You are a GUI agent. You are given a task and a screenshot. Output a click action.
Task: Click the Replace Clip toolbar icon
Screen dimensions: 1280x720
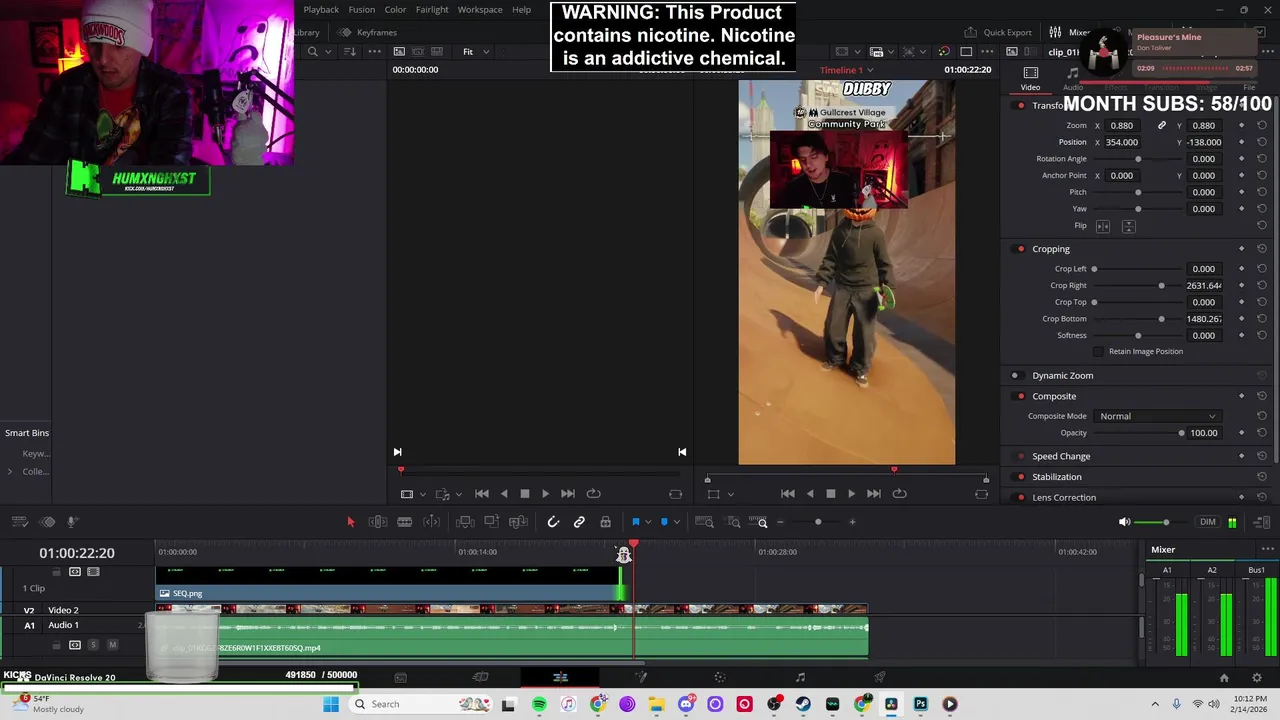(x=518, y=522)
